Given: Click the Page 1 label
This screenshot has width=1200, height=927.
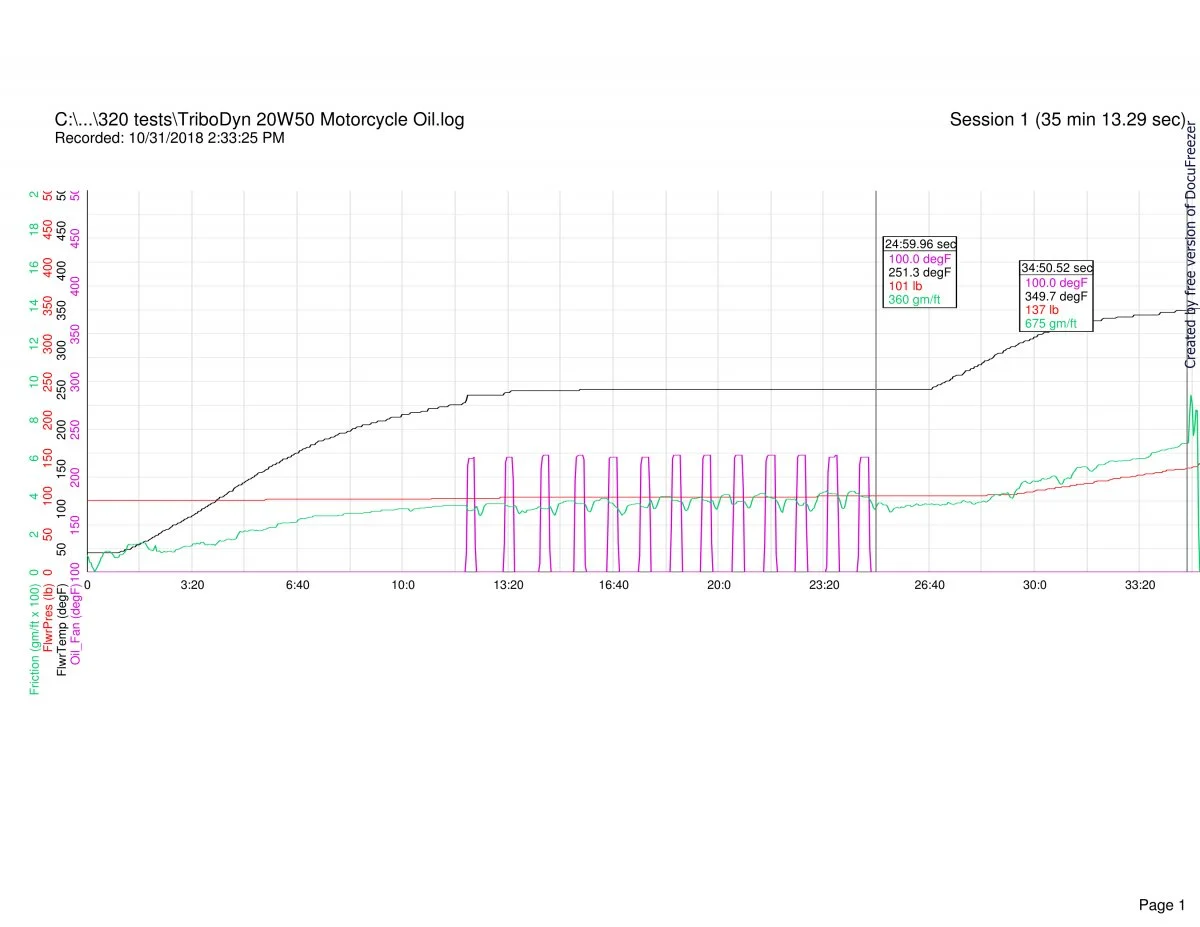Looking at the screenshot, I should [x=1161, y=877].
